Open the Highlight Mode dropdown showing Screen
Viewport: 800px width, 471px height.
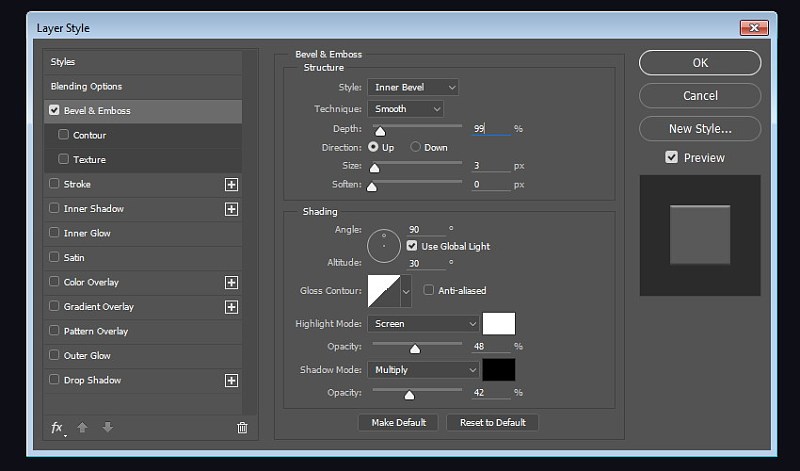(423, 324)
